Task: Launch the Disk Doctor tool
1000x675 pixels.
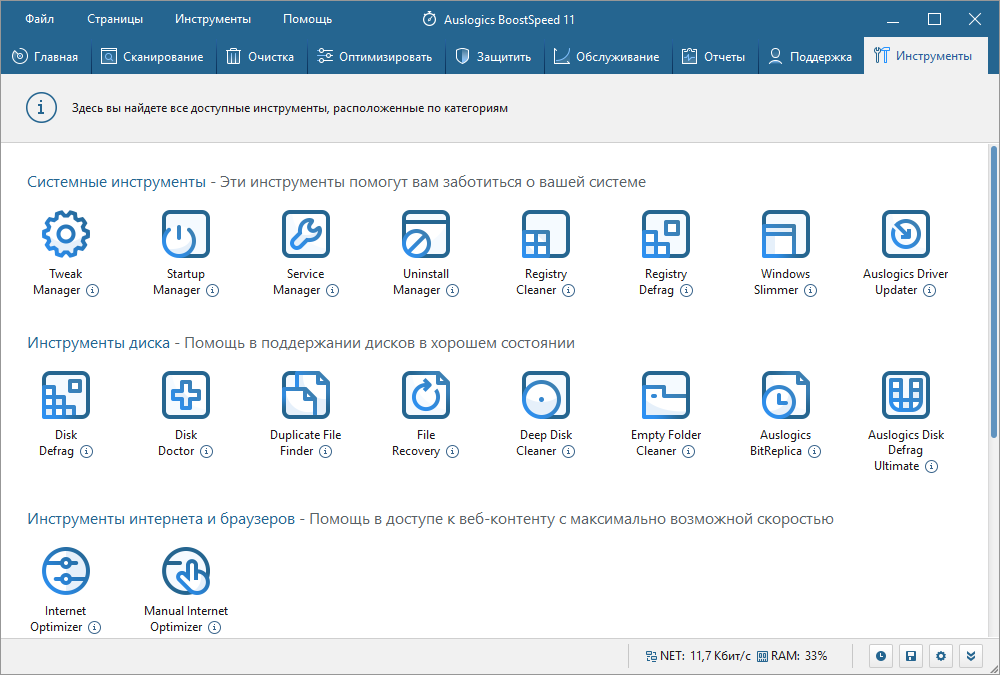Action: [x=186, y=396]
